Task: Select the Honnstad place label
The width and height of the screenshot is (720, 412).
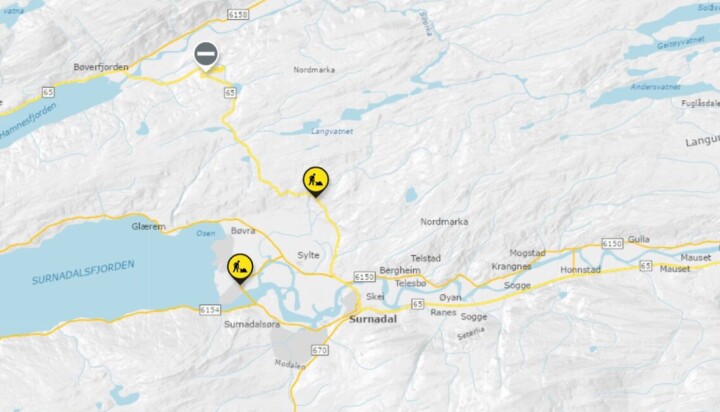Action: point(580,270)
